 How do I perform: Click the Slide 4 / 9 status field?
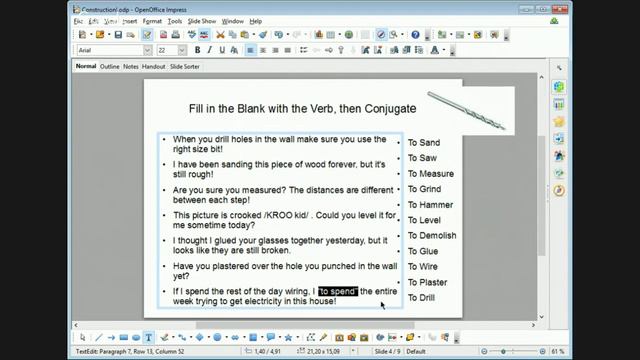[x=387, y=351]
